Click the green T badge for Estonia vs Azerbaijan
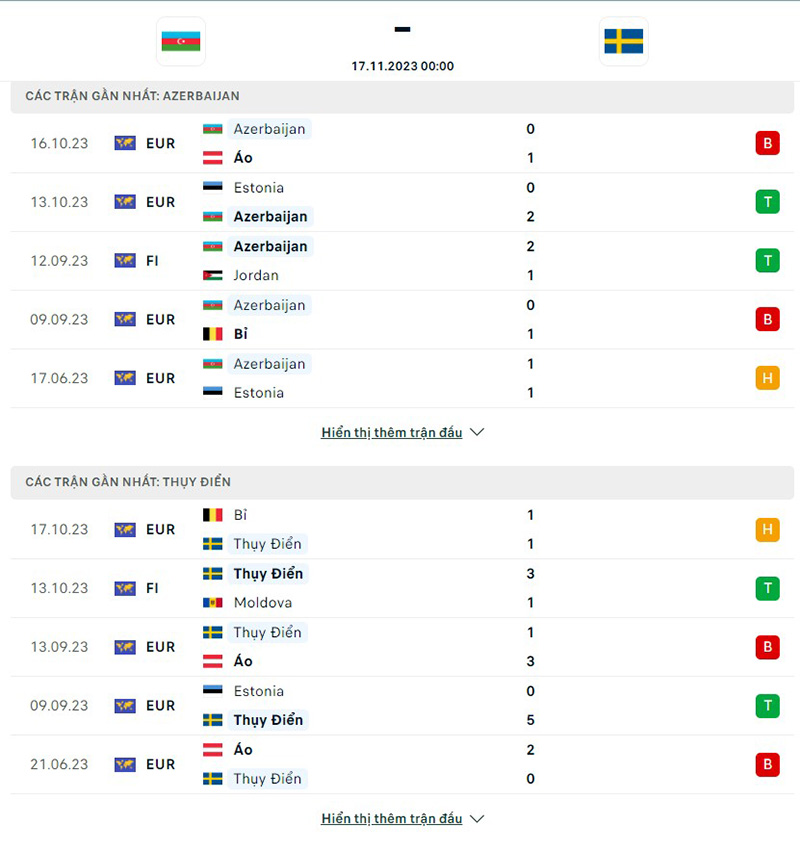This screenshot has height=851, width=800. [767, 202]
